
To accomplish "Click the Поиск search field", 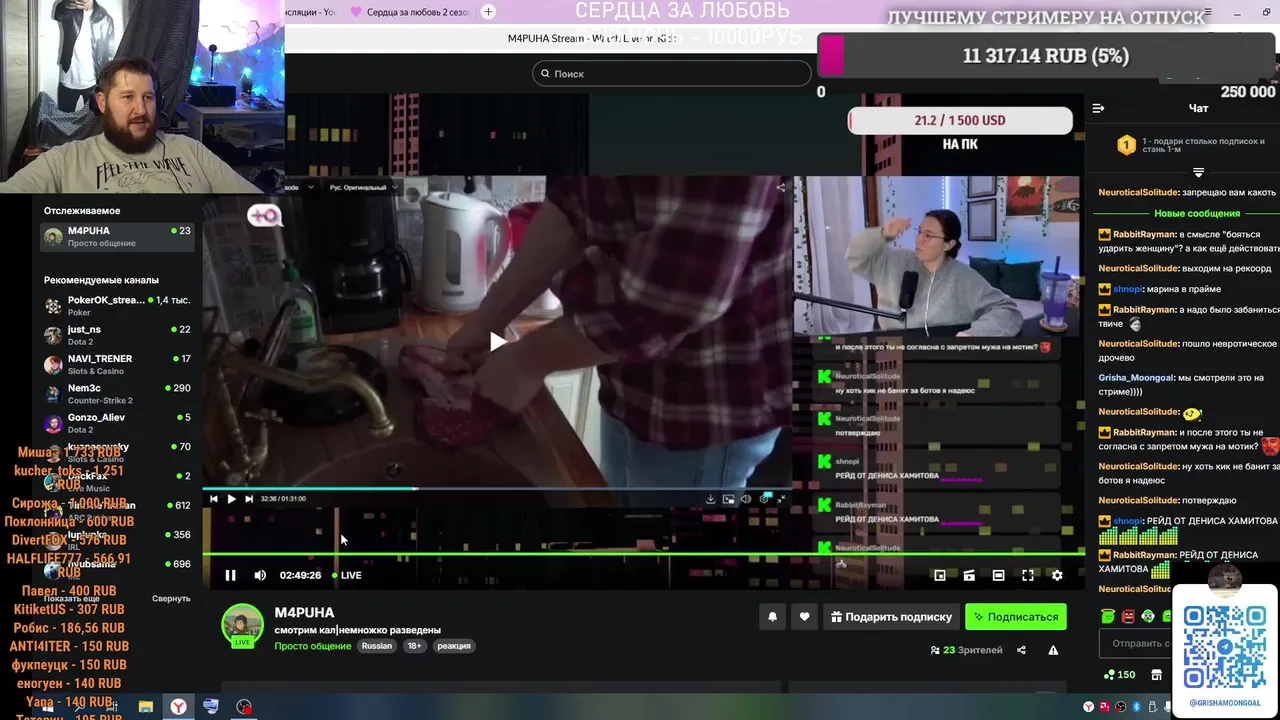I will pyautogui.click(x=672, y=73).
